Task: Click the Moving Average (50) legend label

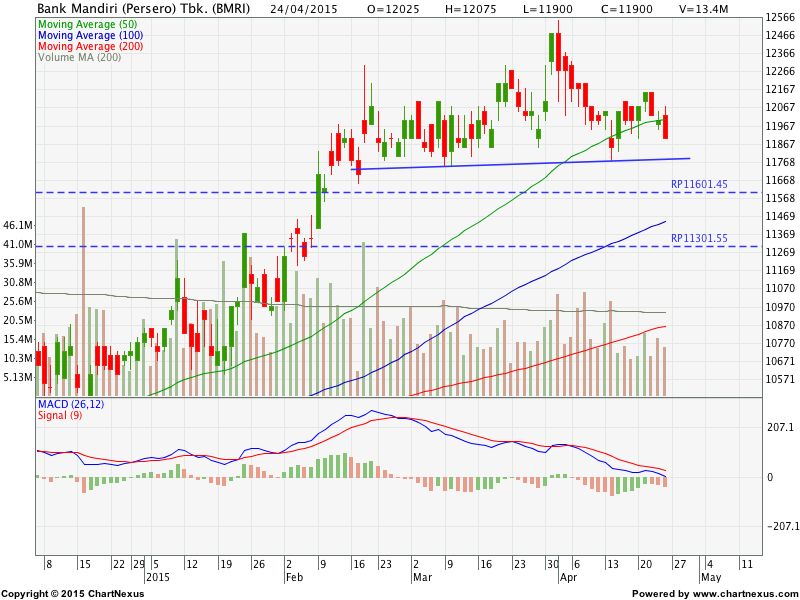Action: (87, 23)
